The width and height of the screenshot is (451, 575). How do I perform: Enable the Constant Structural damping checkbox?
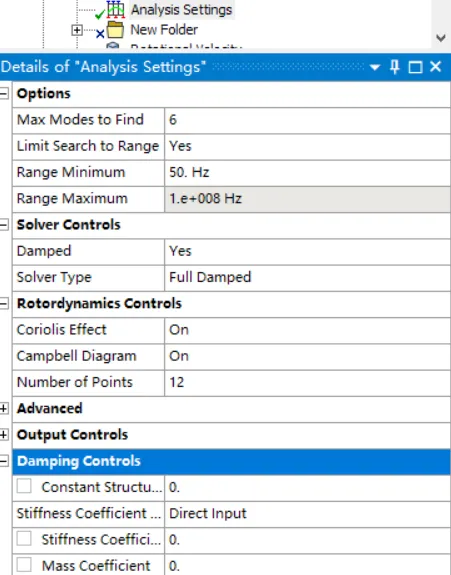coord(24,487)
